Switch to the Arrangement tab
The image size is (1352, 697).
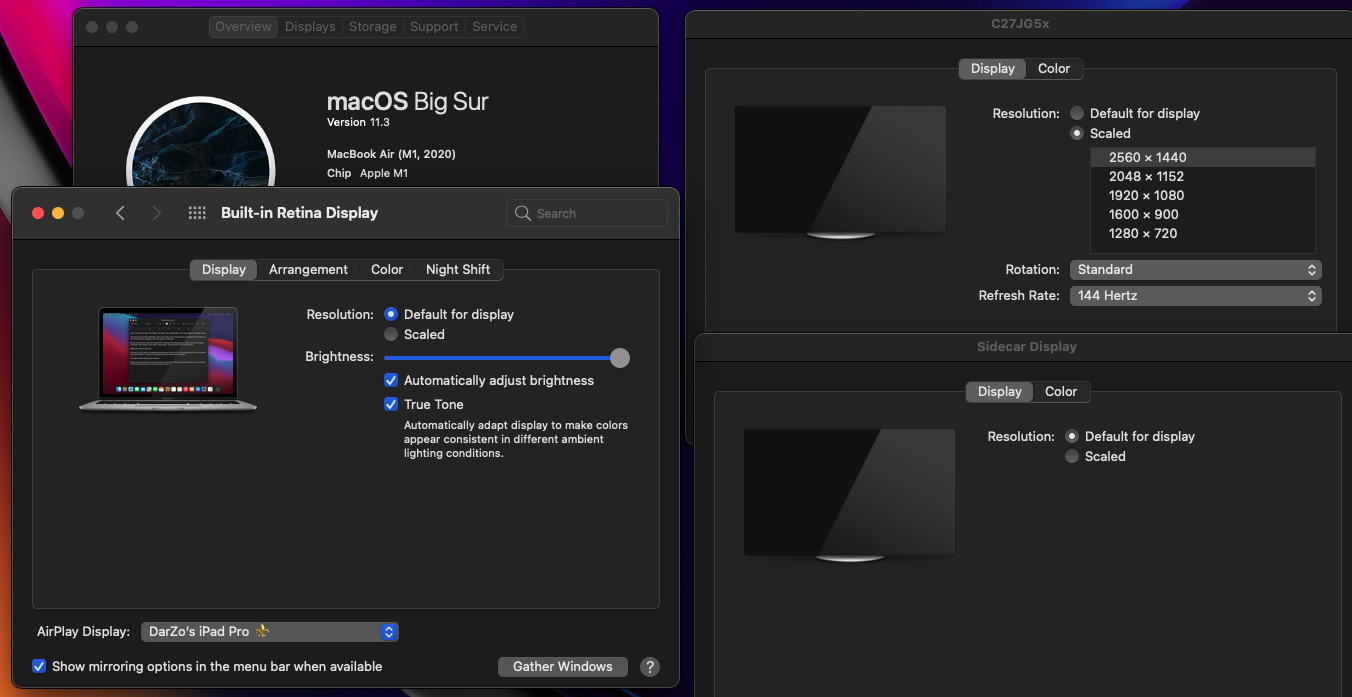[308, 270]
